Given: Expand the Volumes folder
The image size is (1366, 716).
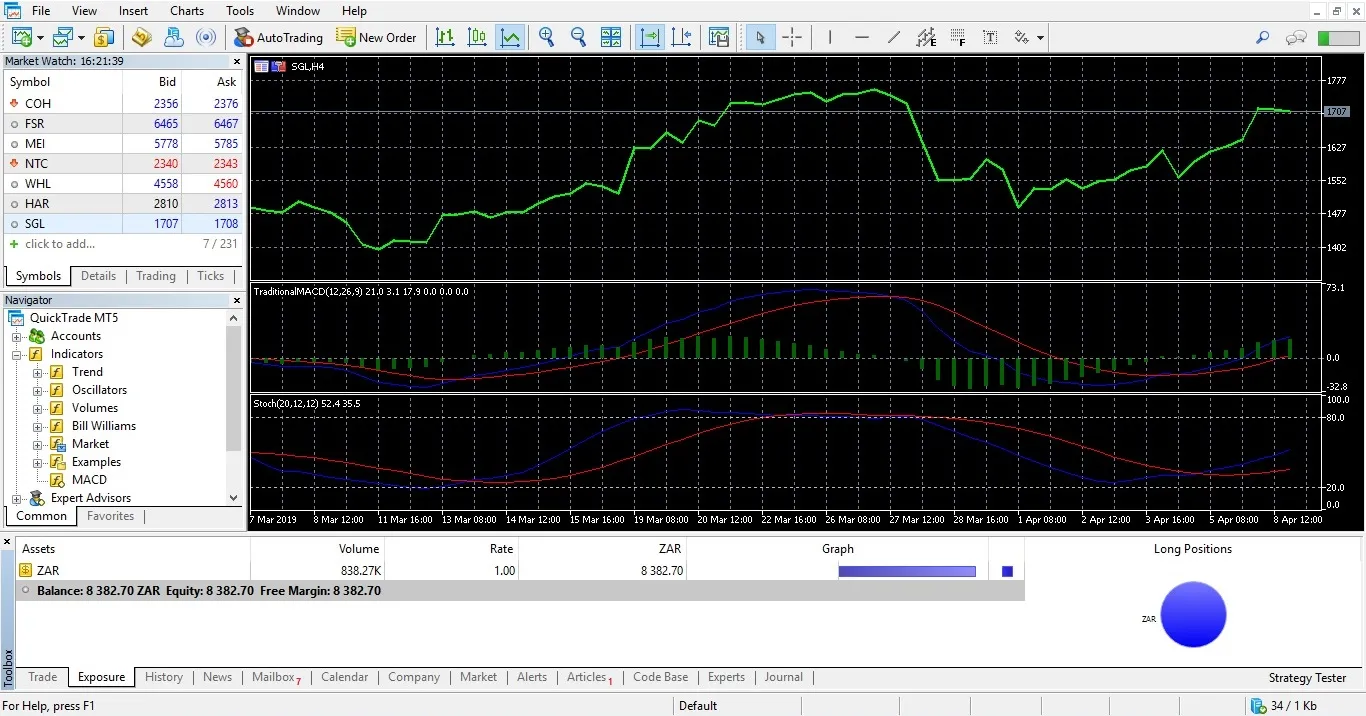Looking at the screenshot, I should (38, 408).
